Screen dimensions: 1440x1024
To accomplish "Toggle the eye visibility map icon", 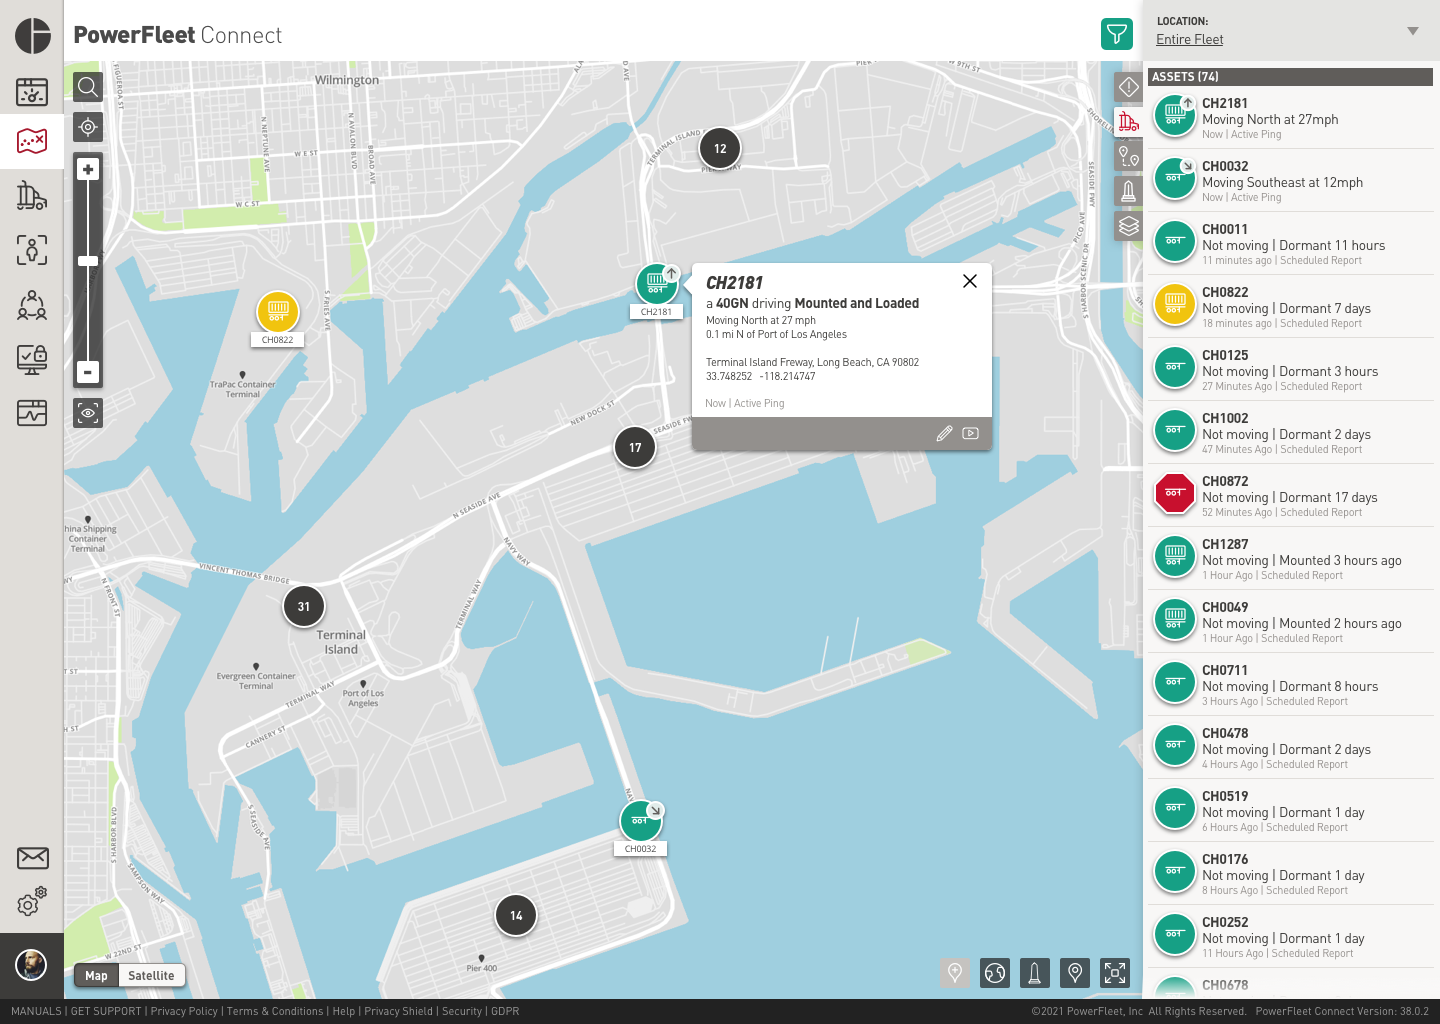I will pos(88,412).
